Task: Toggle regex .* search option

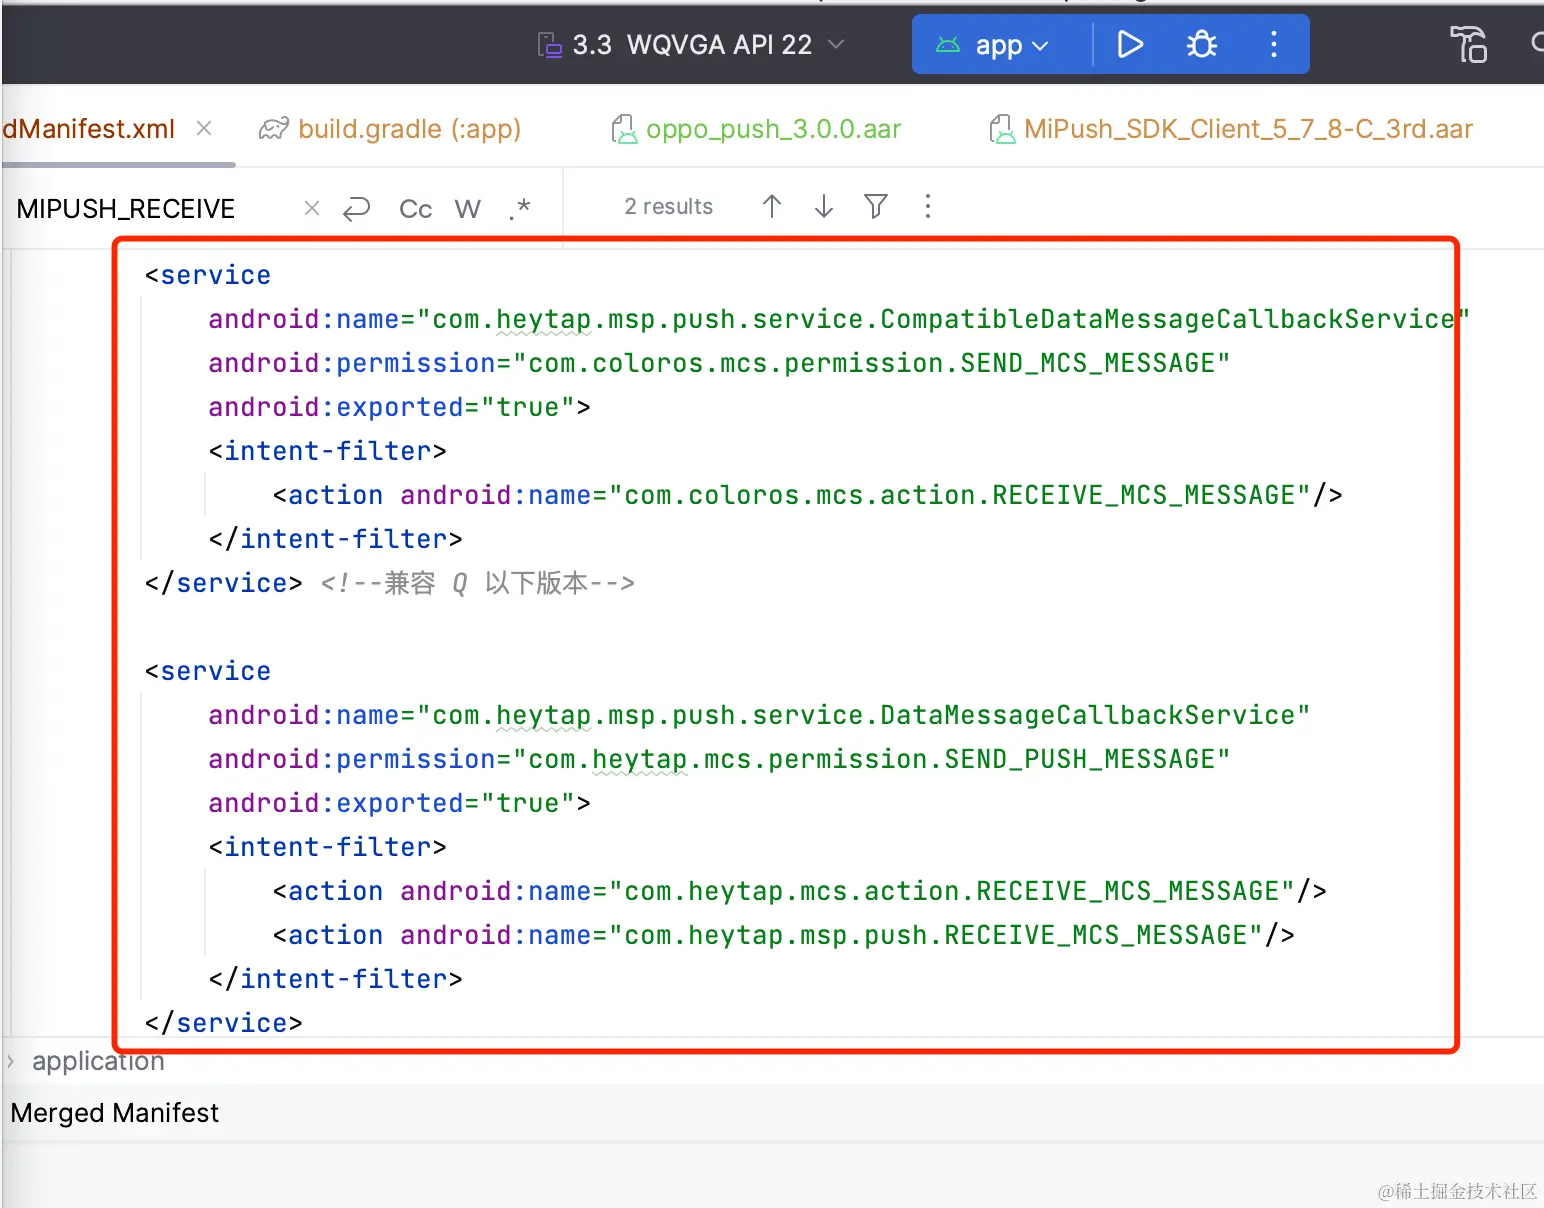Action: pyautogui.click(x=519, y=208)
